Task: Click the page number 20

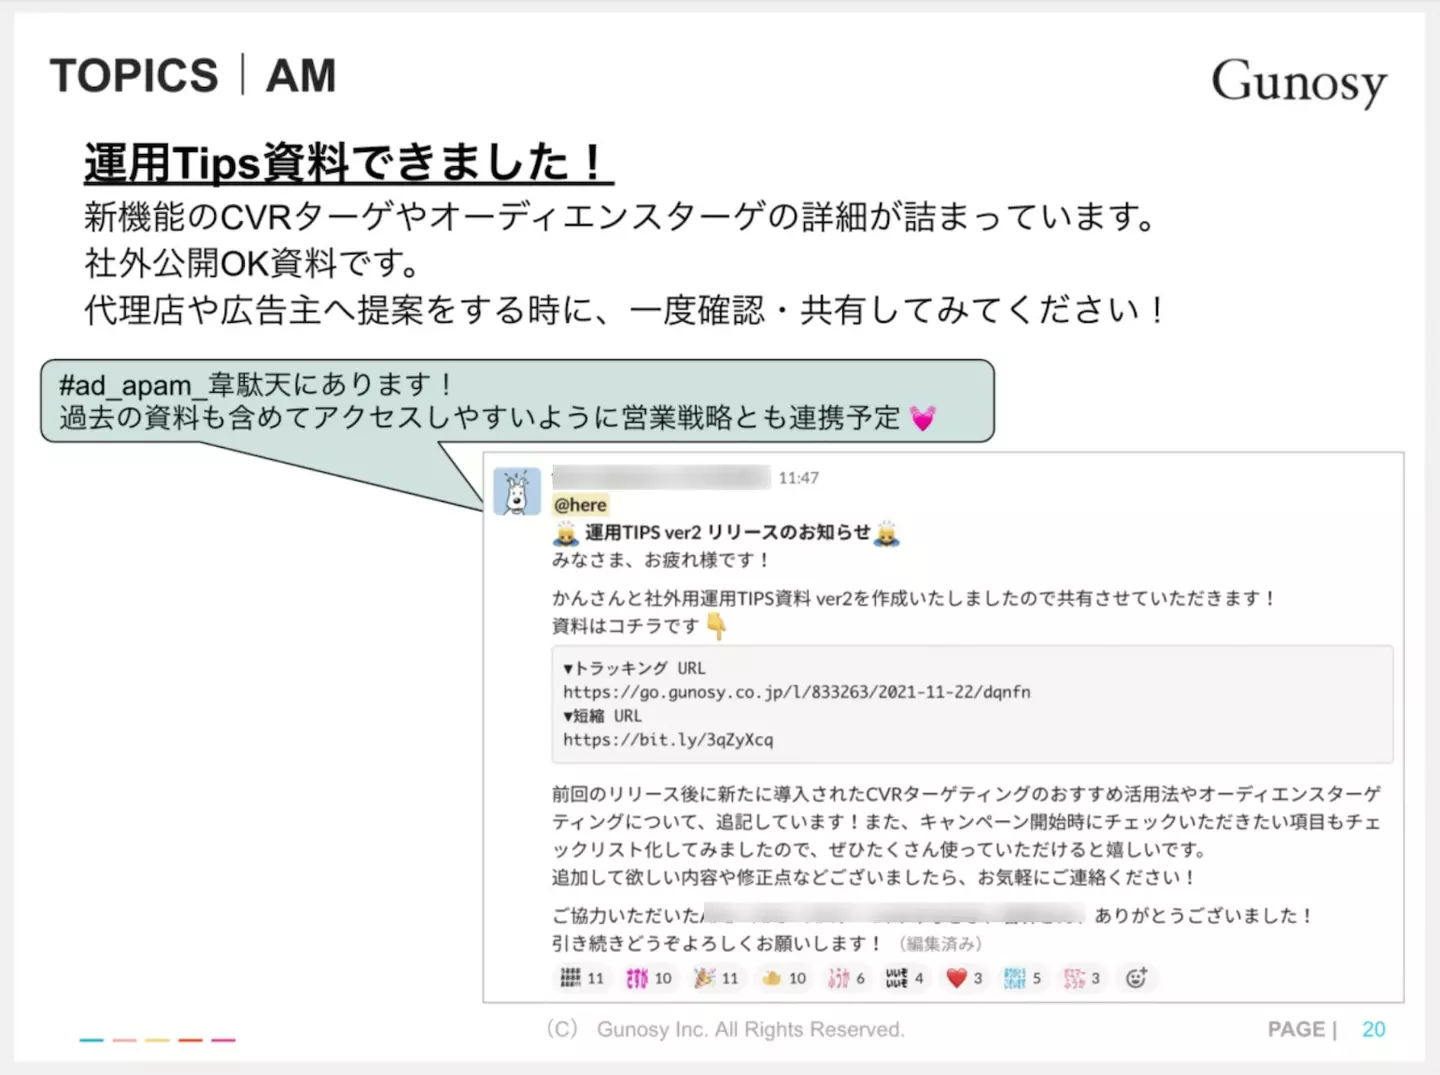Action: [x=1374, y=1030]
